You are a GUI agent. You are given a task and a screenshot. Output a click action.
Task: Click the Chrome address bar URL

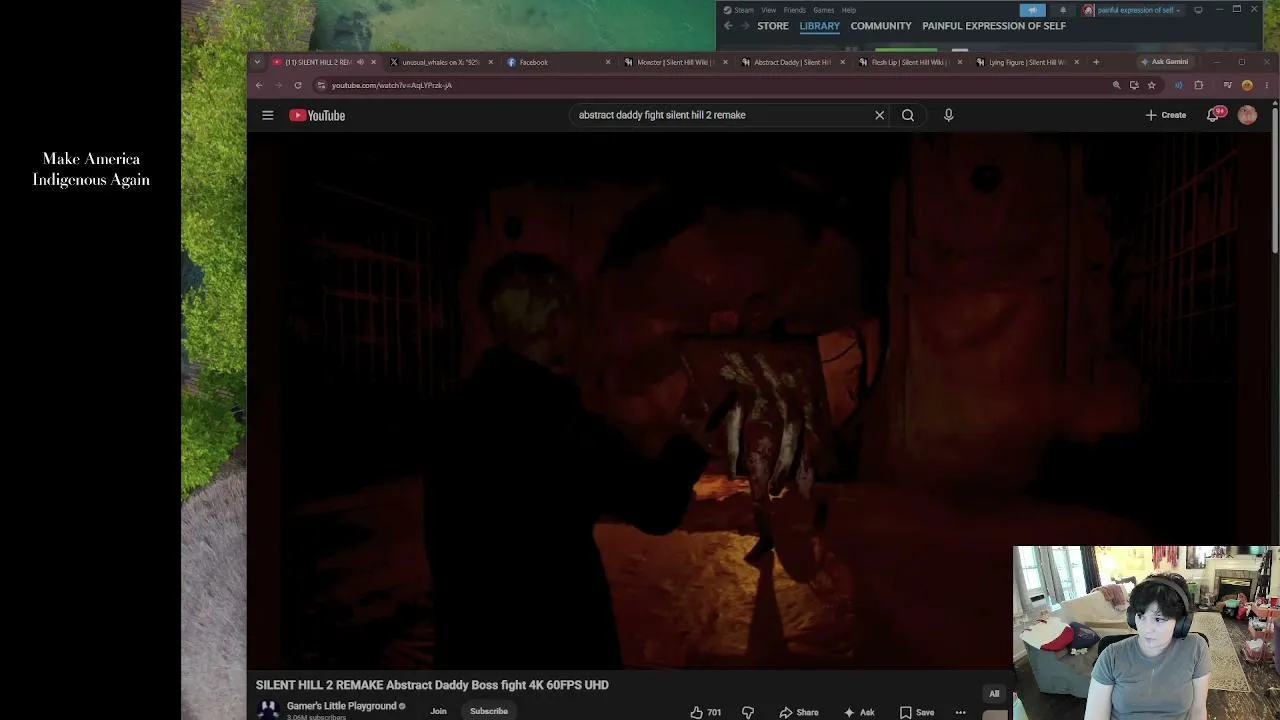(x=392, y=85)
